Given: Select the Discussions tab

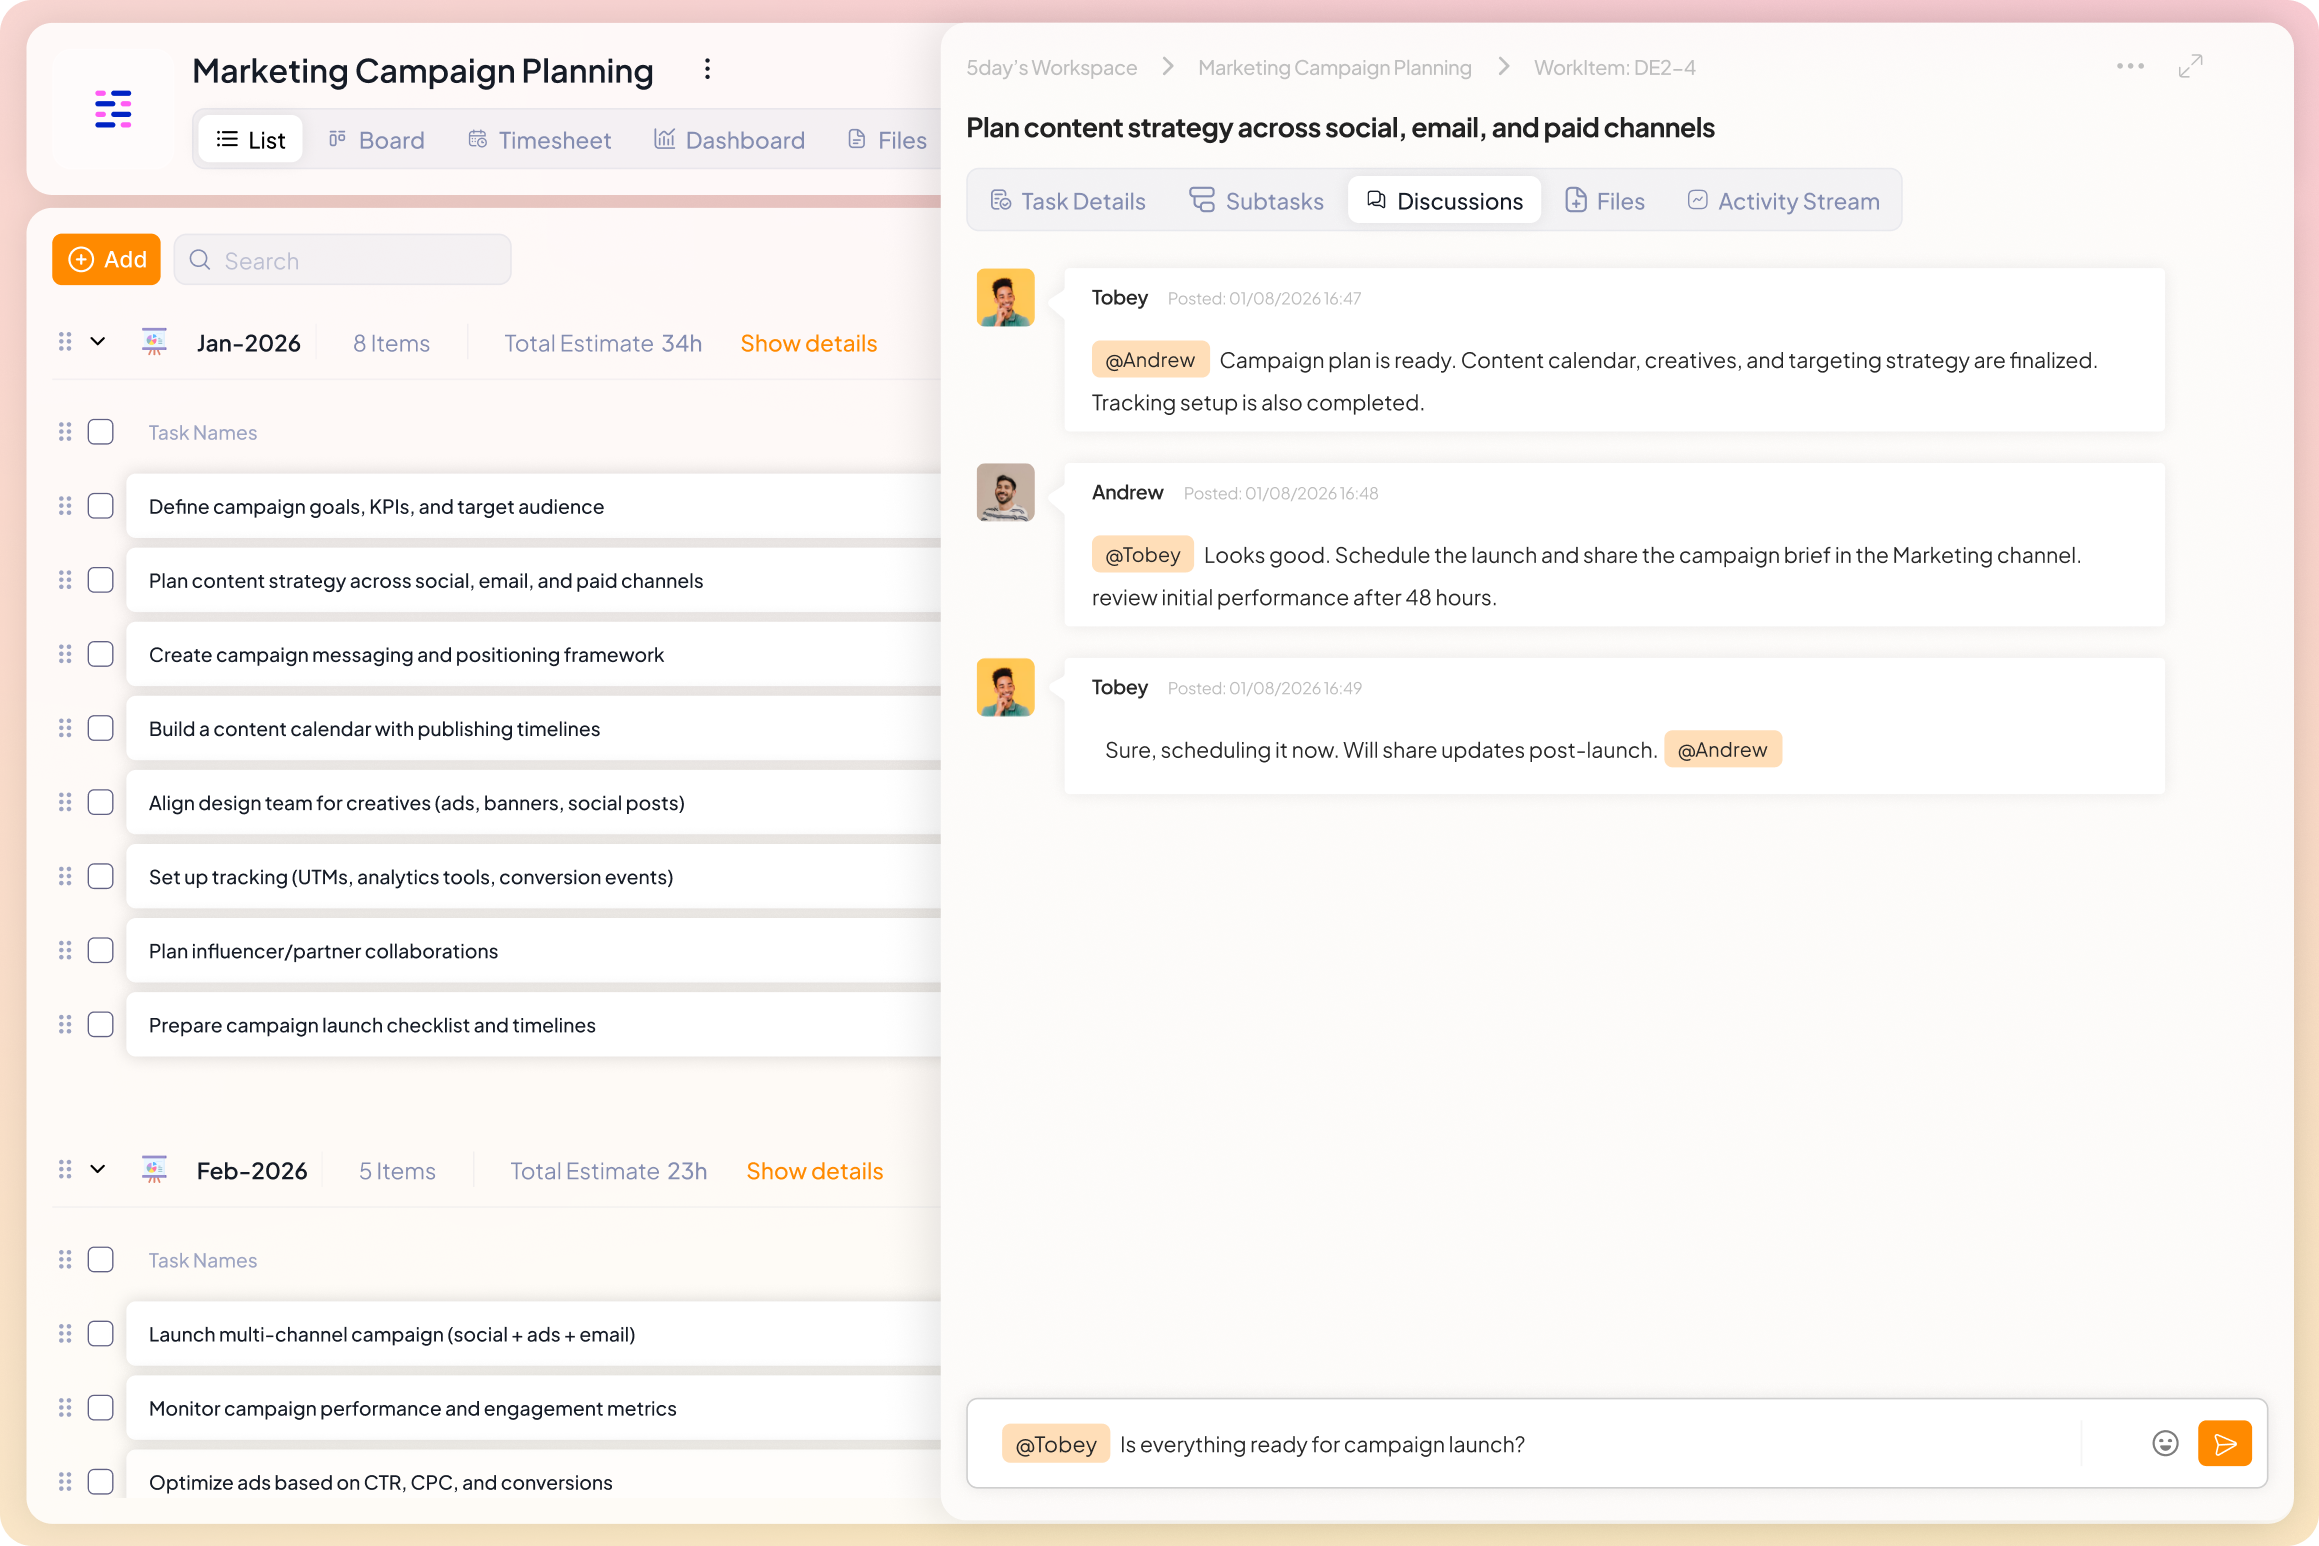Looking at the screenshot, I should coord(1444,200).
